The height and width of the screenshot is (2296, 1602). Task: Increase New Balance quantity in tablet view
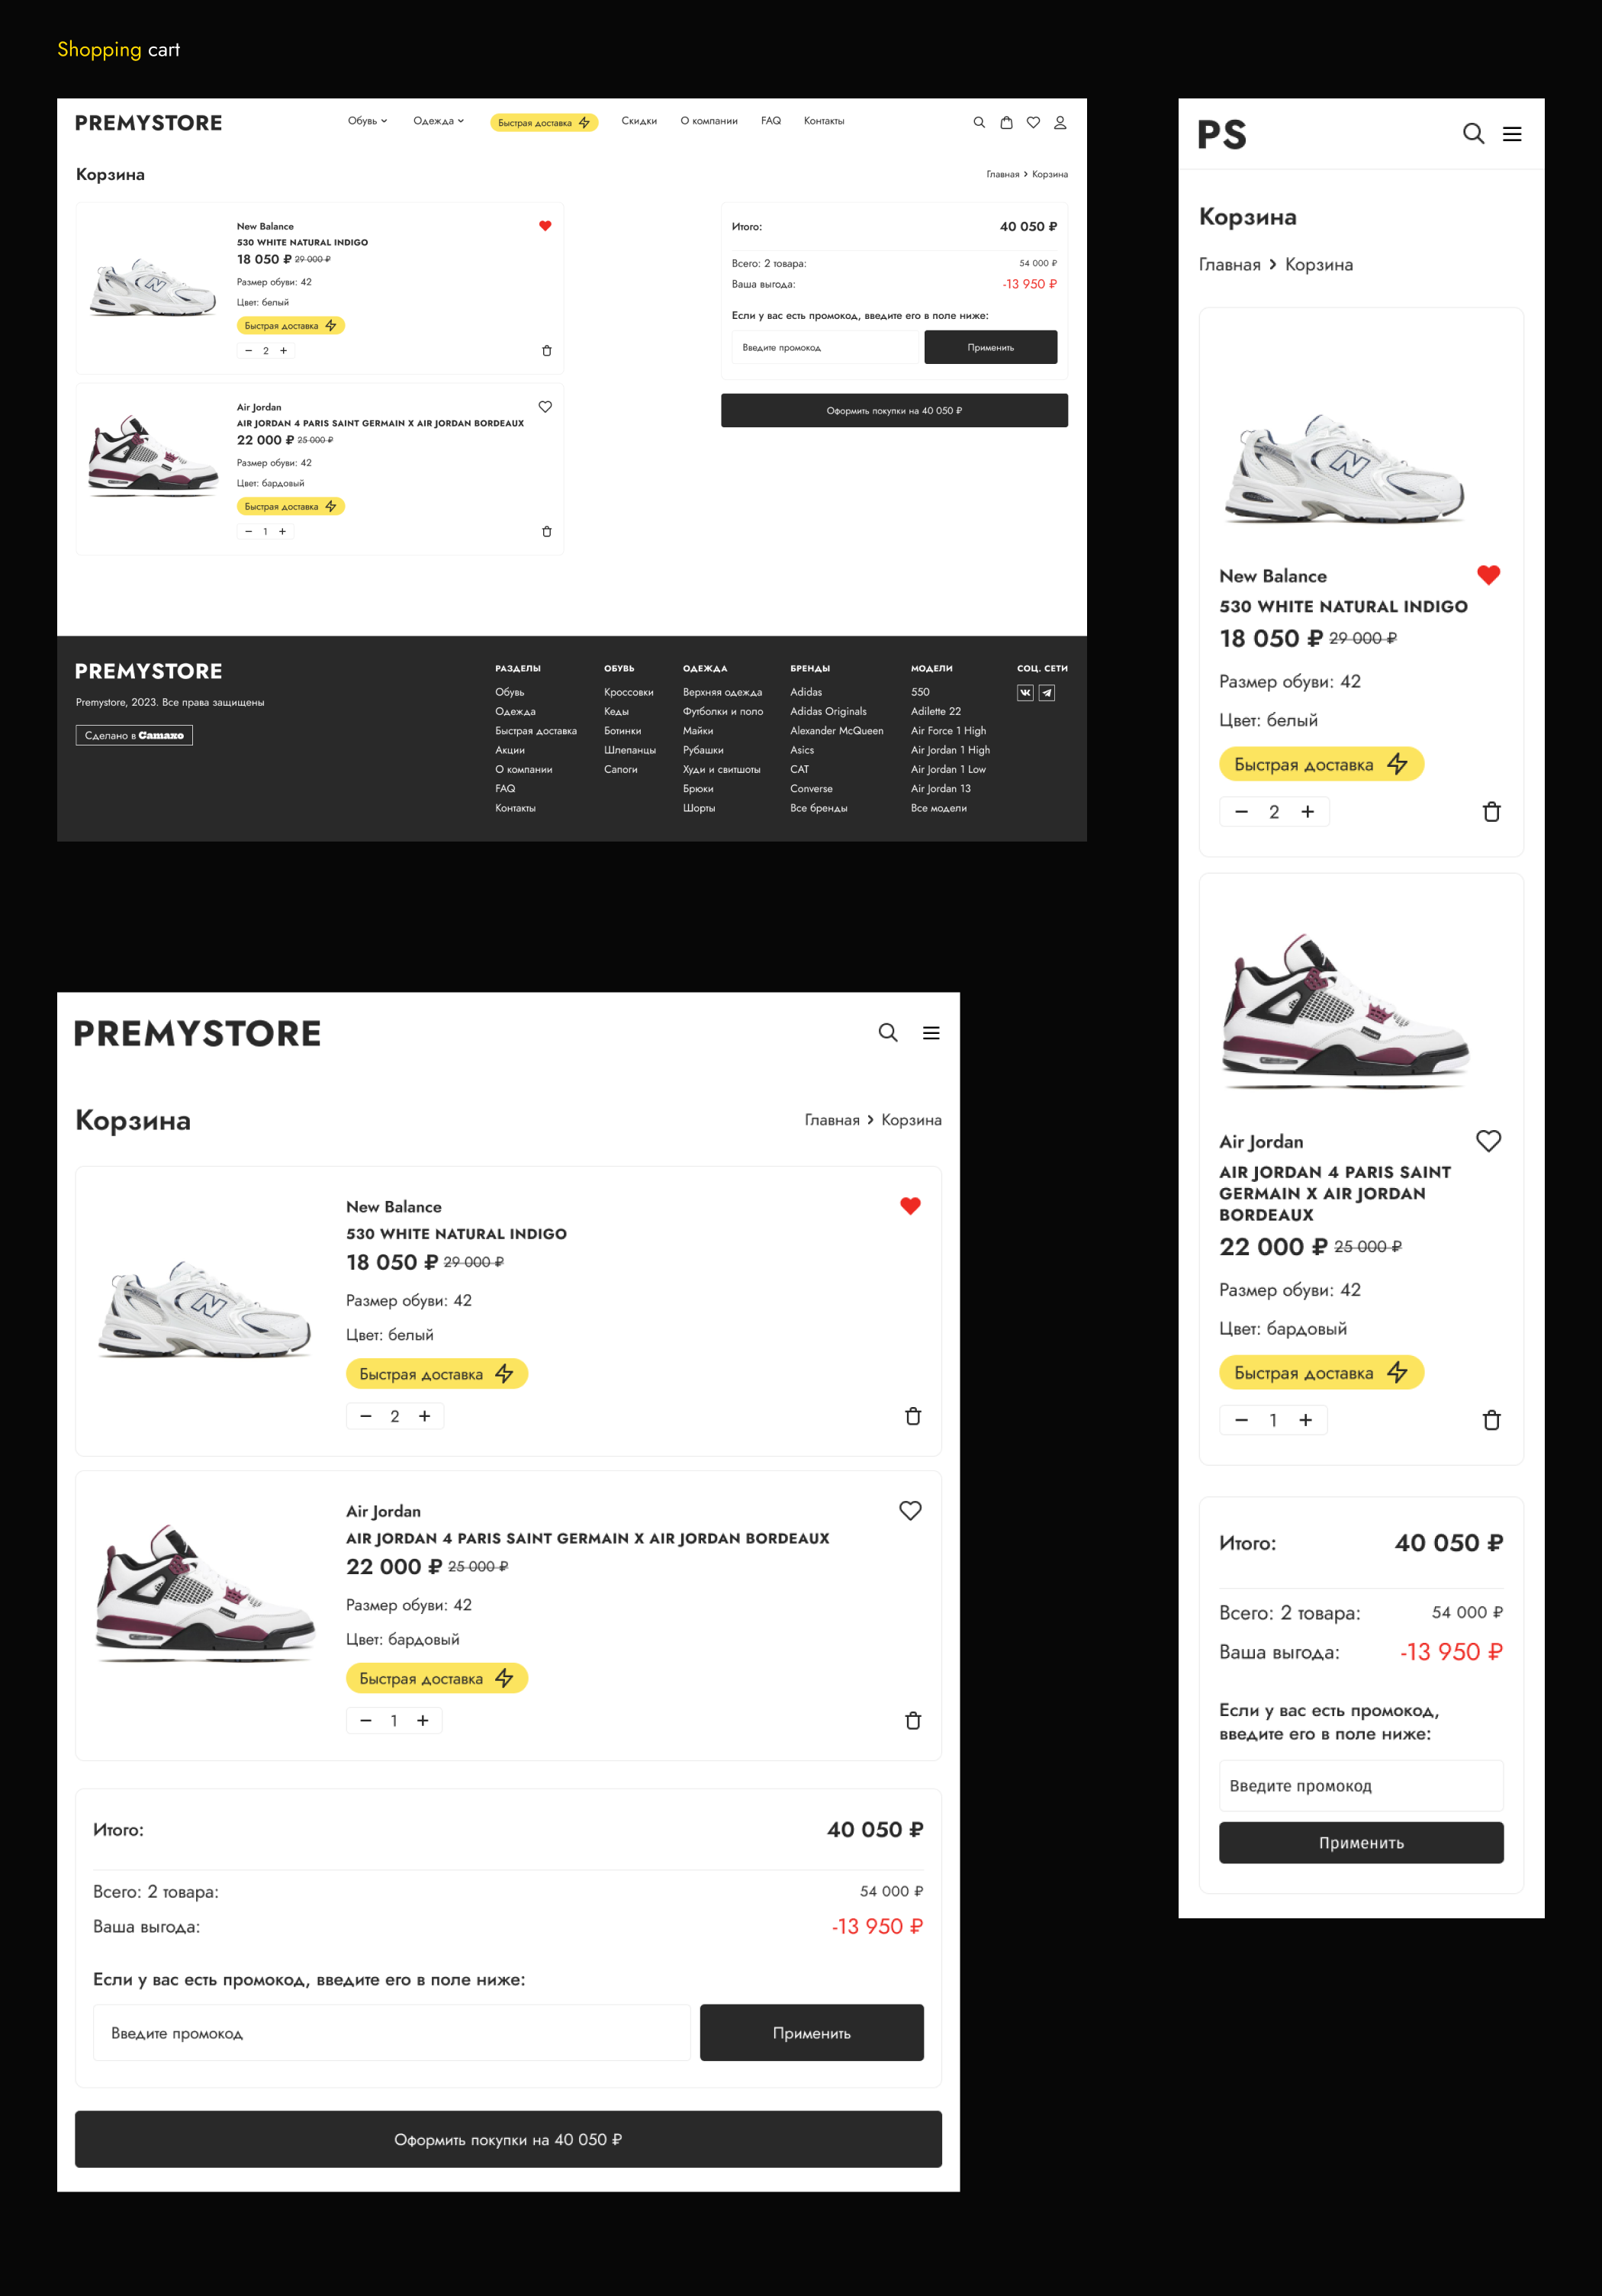[425, 1416]
